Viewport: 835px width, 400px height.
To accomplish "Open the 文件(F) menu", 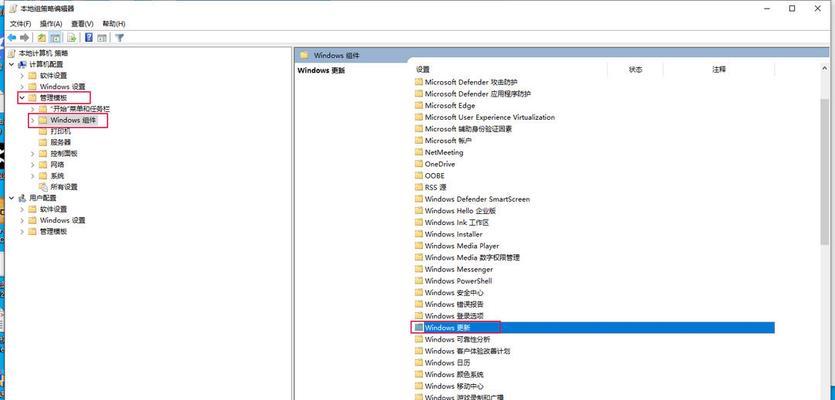I will point(21,24).
